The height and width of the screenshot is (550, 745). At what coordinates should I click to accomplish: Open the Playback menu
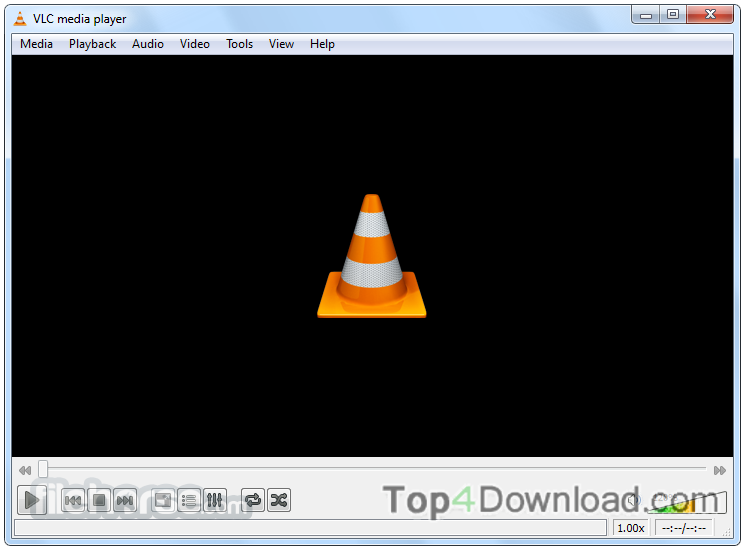(x=92, y=44)
